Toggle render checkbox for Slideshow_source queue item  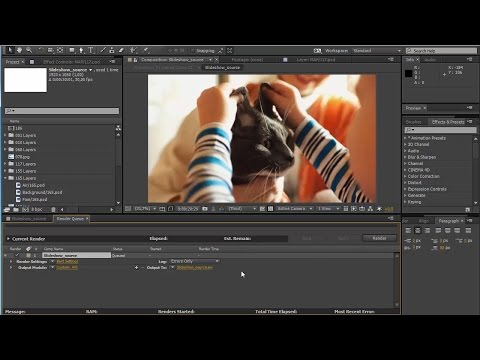17,255
